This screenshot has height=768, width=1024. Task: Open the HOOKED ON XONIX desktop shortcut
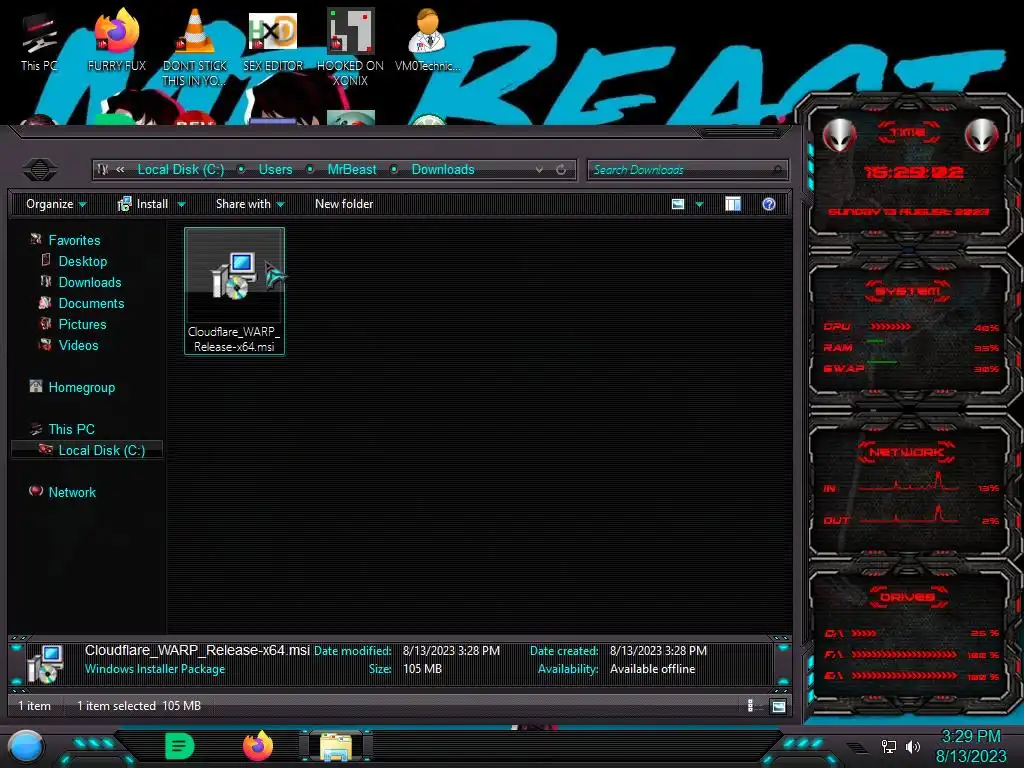[x=350, y=47]
